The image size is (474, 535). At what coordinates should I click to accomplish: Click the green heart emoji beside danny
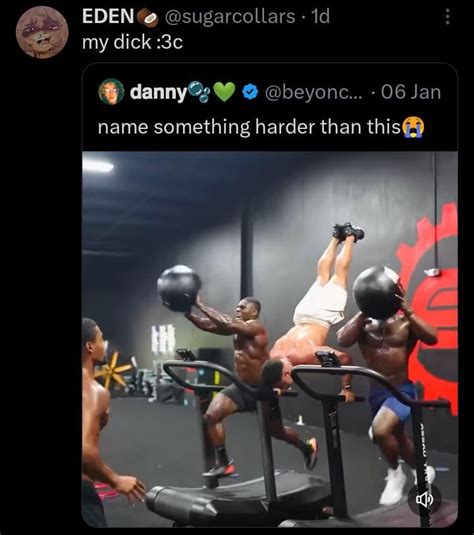pyautogui.click(x=224, y=92)
